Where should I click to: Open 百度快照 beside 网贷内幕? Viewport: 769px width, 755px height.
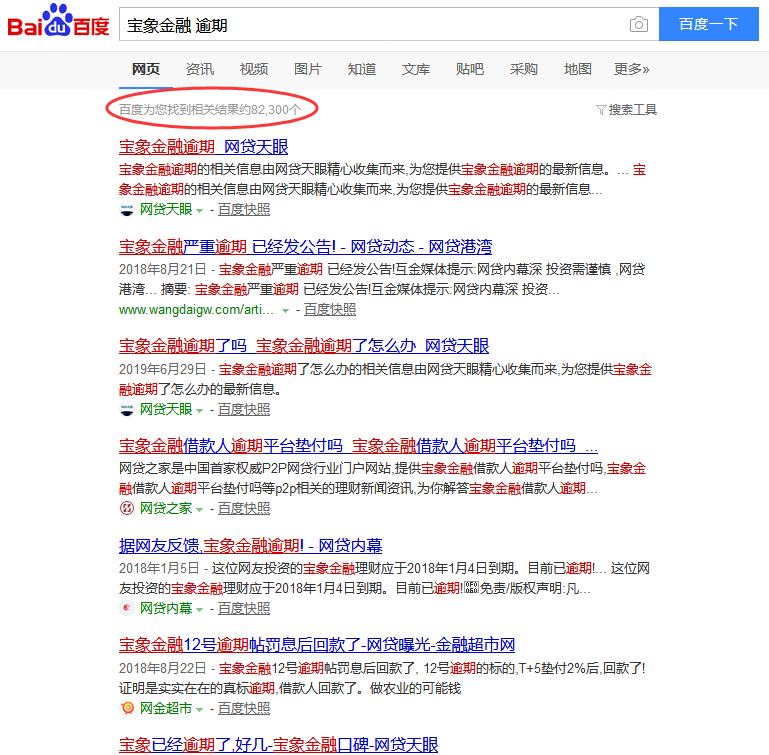244,609
